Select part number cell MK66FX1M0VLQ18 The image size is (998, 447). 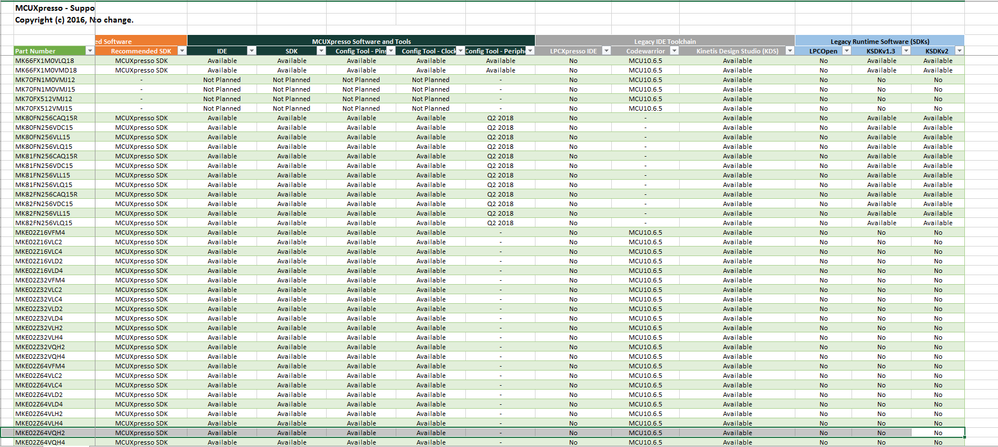pyautogui.click(x=54, y=60)
